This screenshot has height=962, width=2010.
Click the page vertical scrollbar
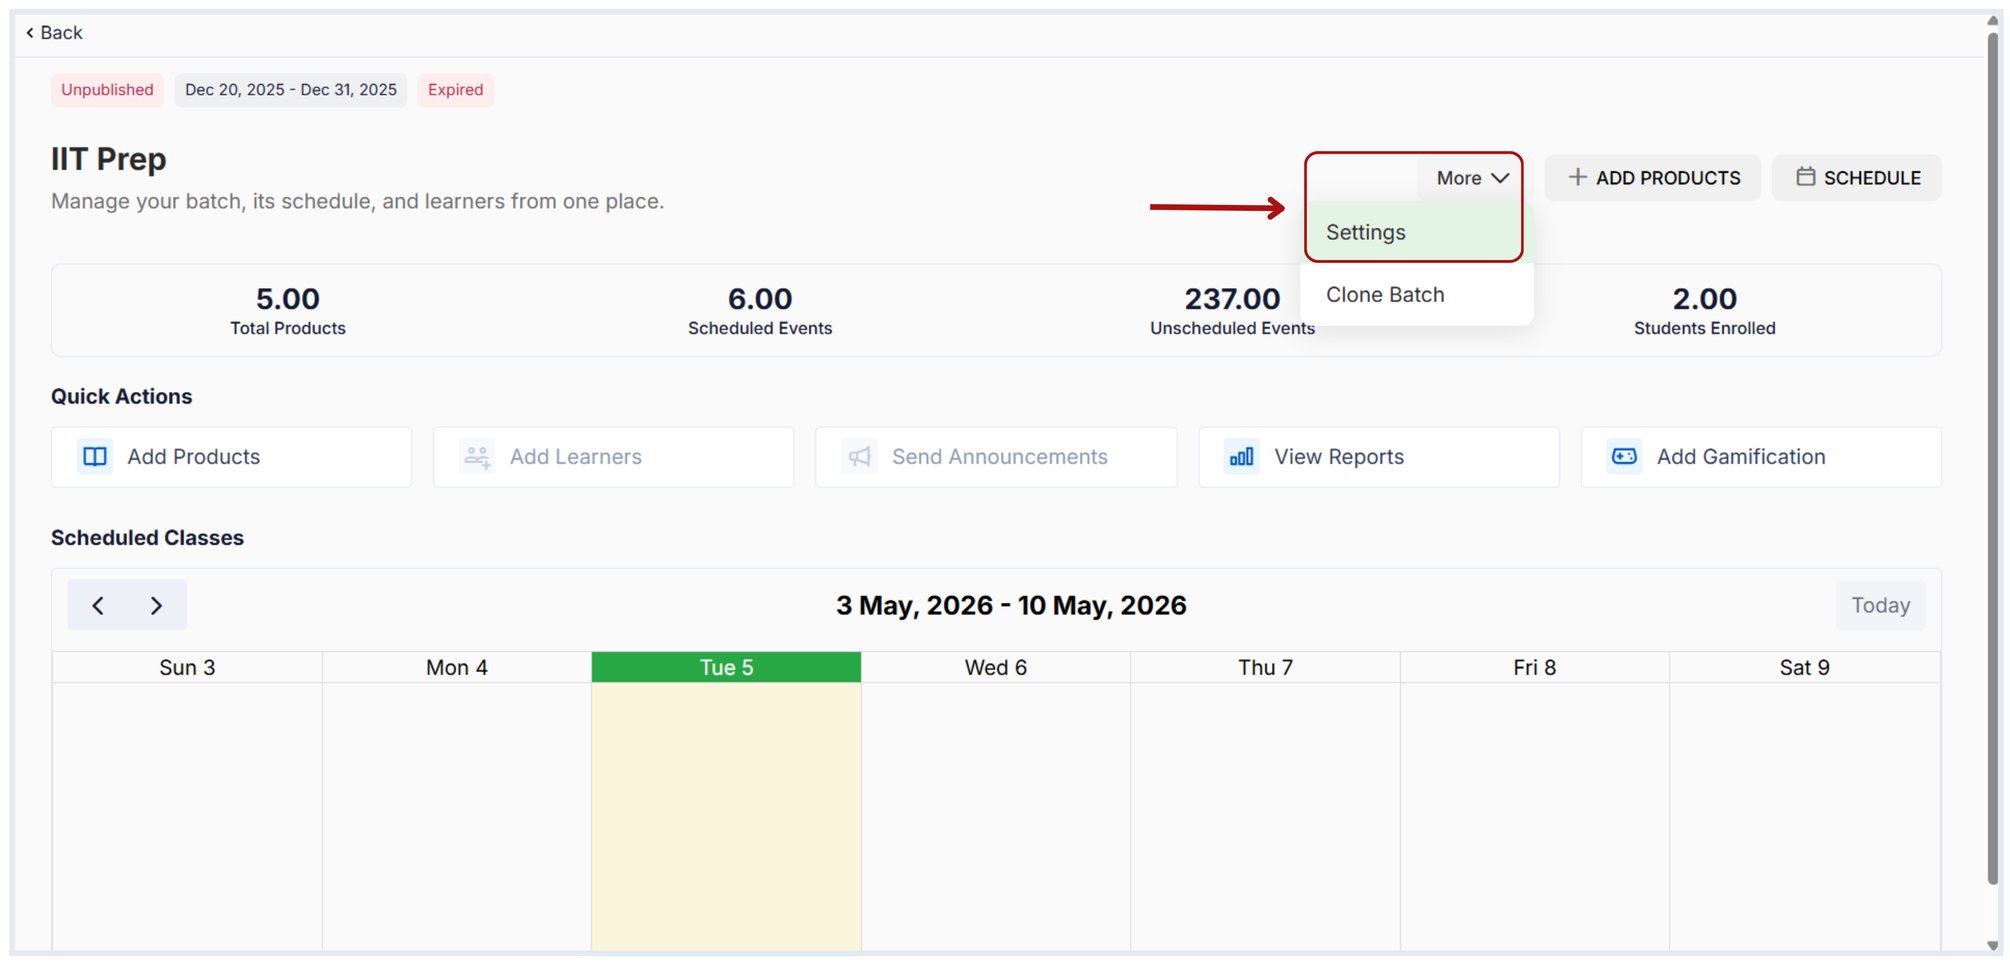pyautogui.click(x=1992, y=460)
